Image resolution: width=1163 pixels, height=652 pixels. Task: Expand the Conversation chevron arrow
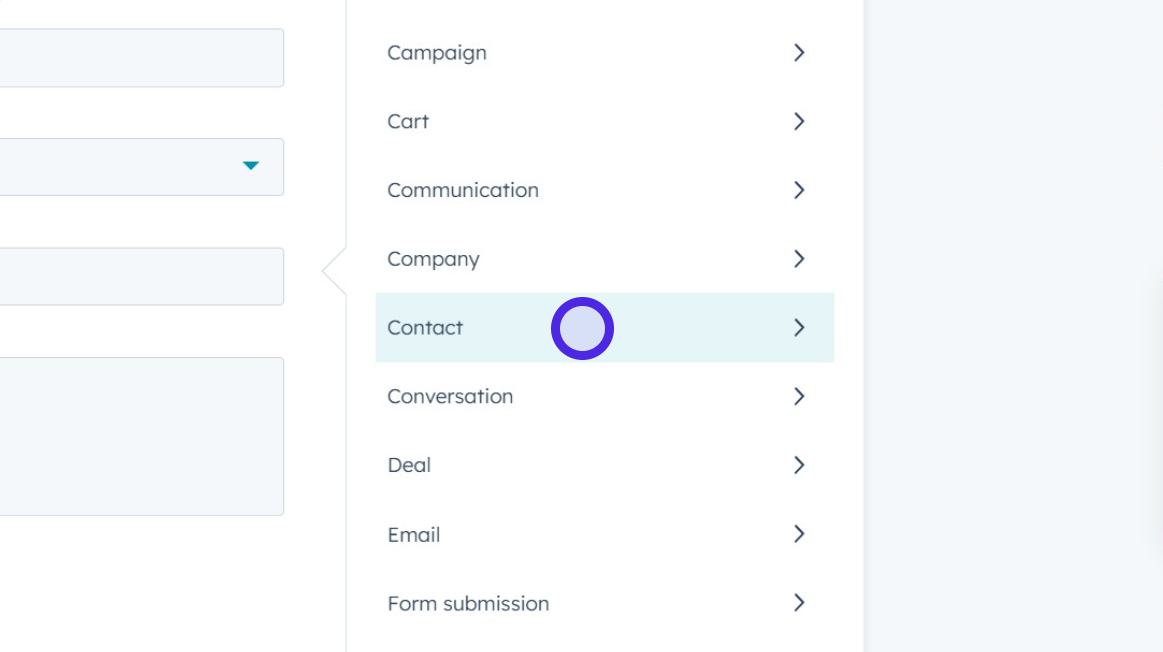[799, 397]
